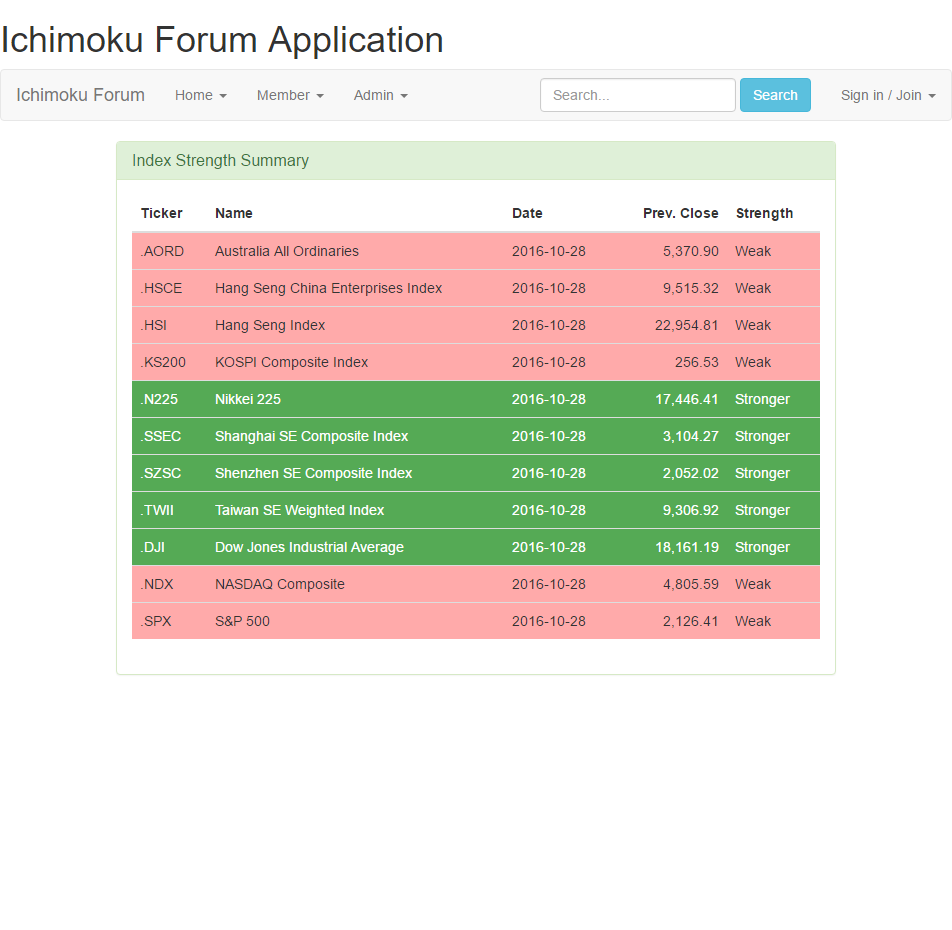Click the .SZSC ticker cell
Screen dimensions: 952x930
[x=161, y=473]
